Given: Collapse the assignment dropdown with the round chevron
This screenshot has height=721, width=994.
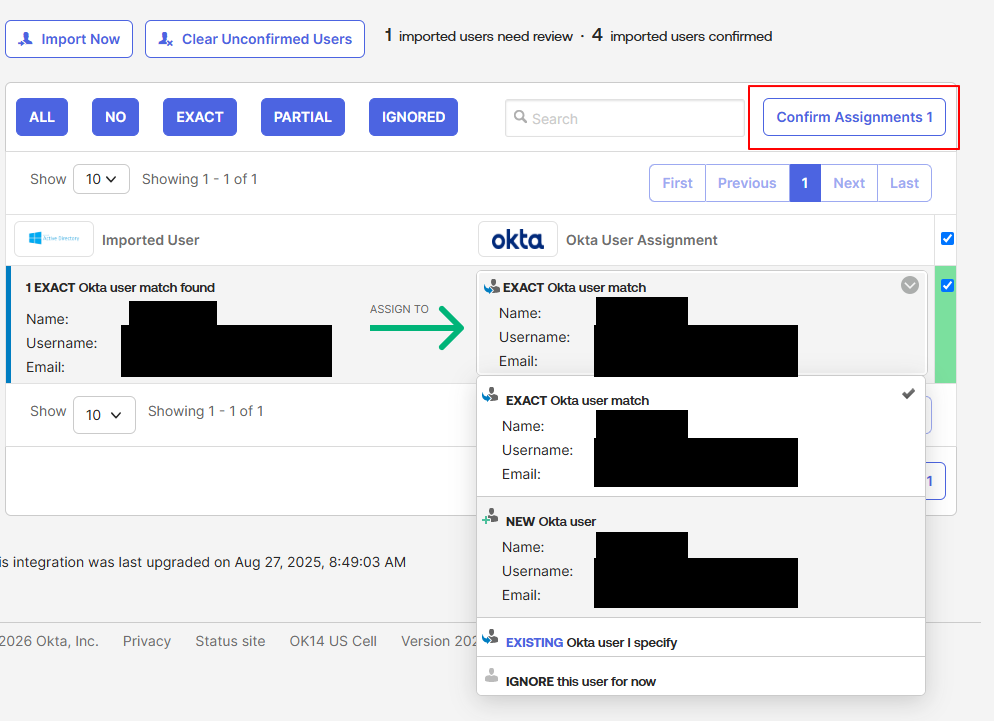Looking at the screenshot, I should coord(910,285).
